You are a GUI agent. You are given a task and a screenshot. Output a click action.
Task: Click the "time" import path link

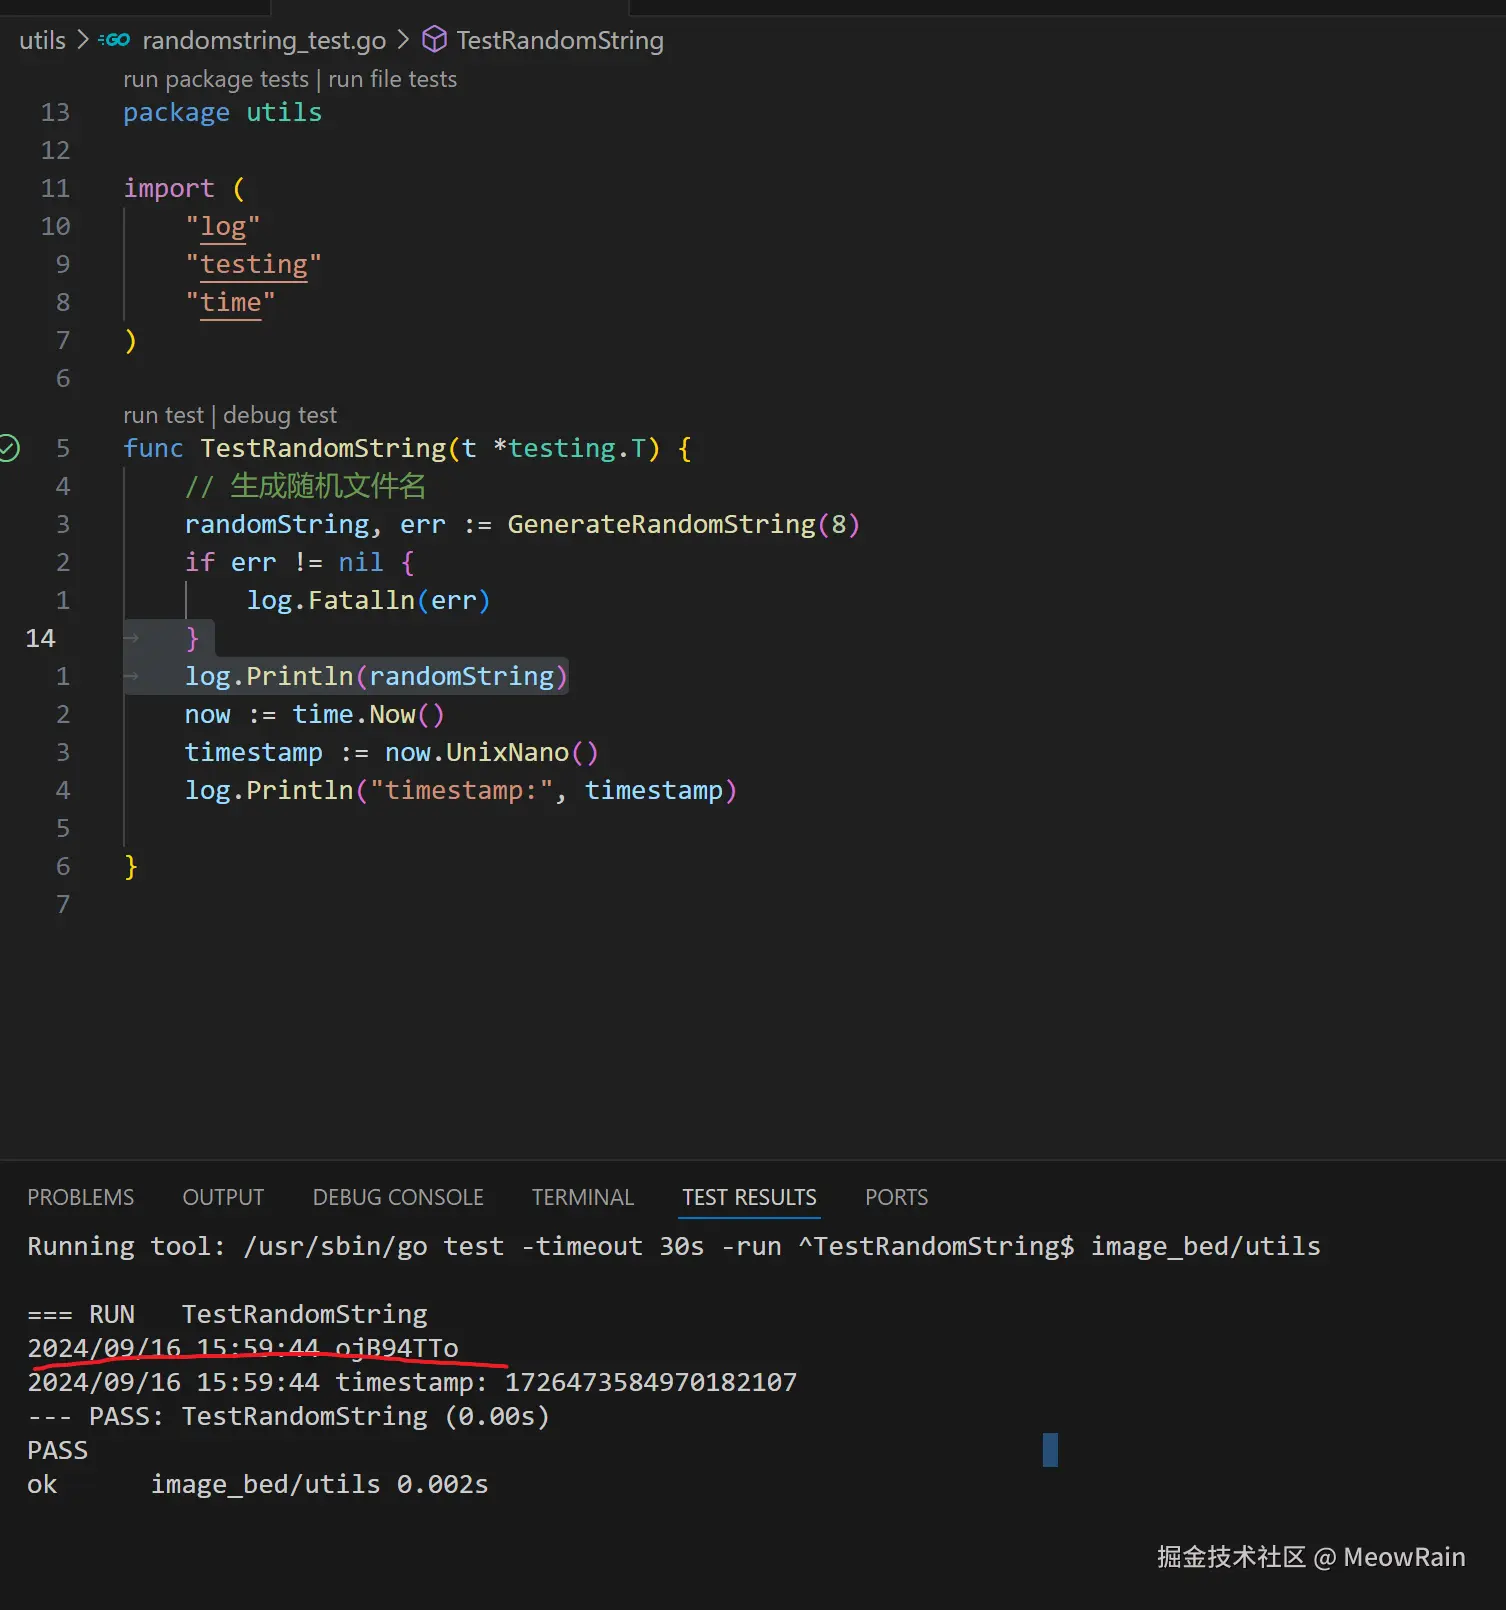[230, 303]
